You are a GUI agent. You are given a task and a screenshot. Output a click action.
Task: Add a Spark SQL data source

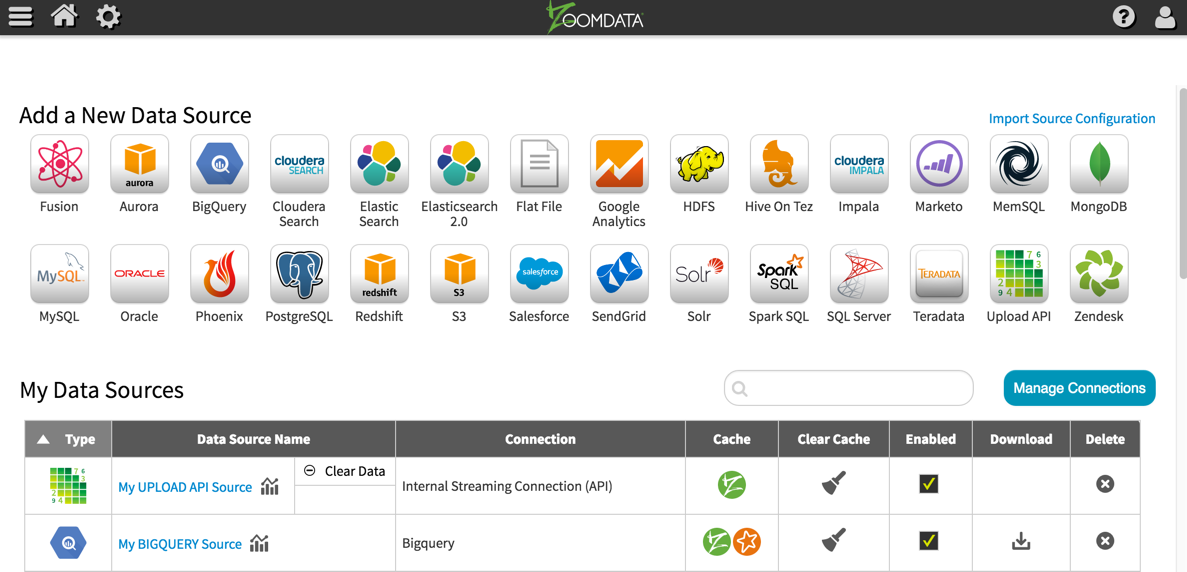(779, 273)
